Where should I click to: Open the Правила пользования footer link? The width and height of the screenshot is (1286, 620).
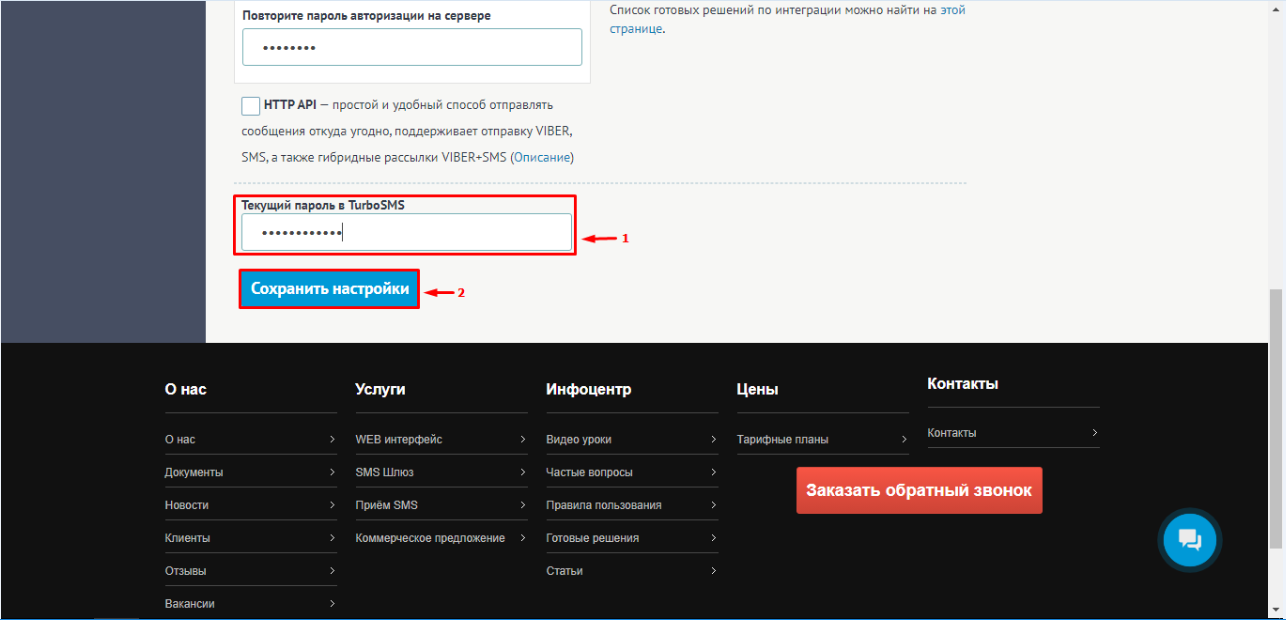pos(604,505)
